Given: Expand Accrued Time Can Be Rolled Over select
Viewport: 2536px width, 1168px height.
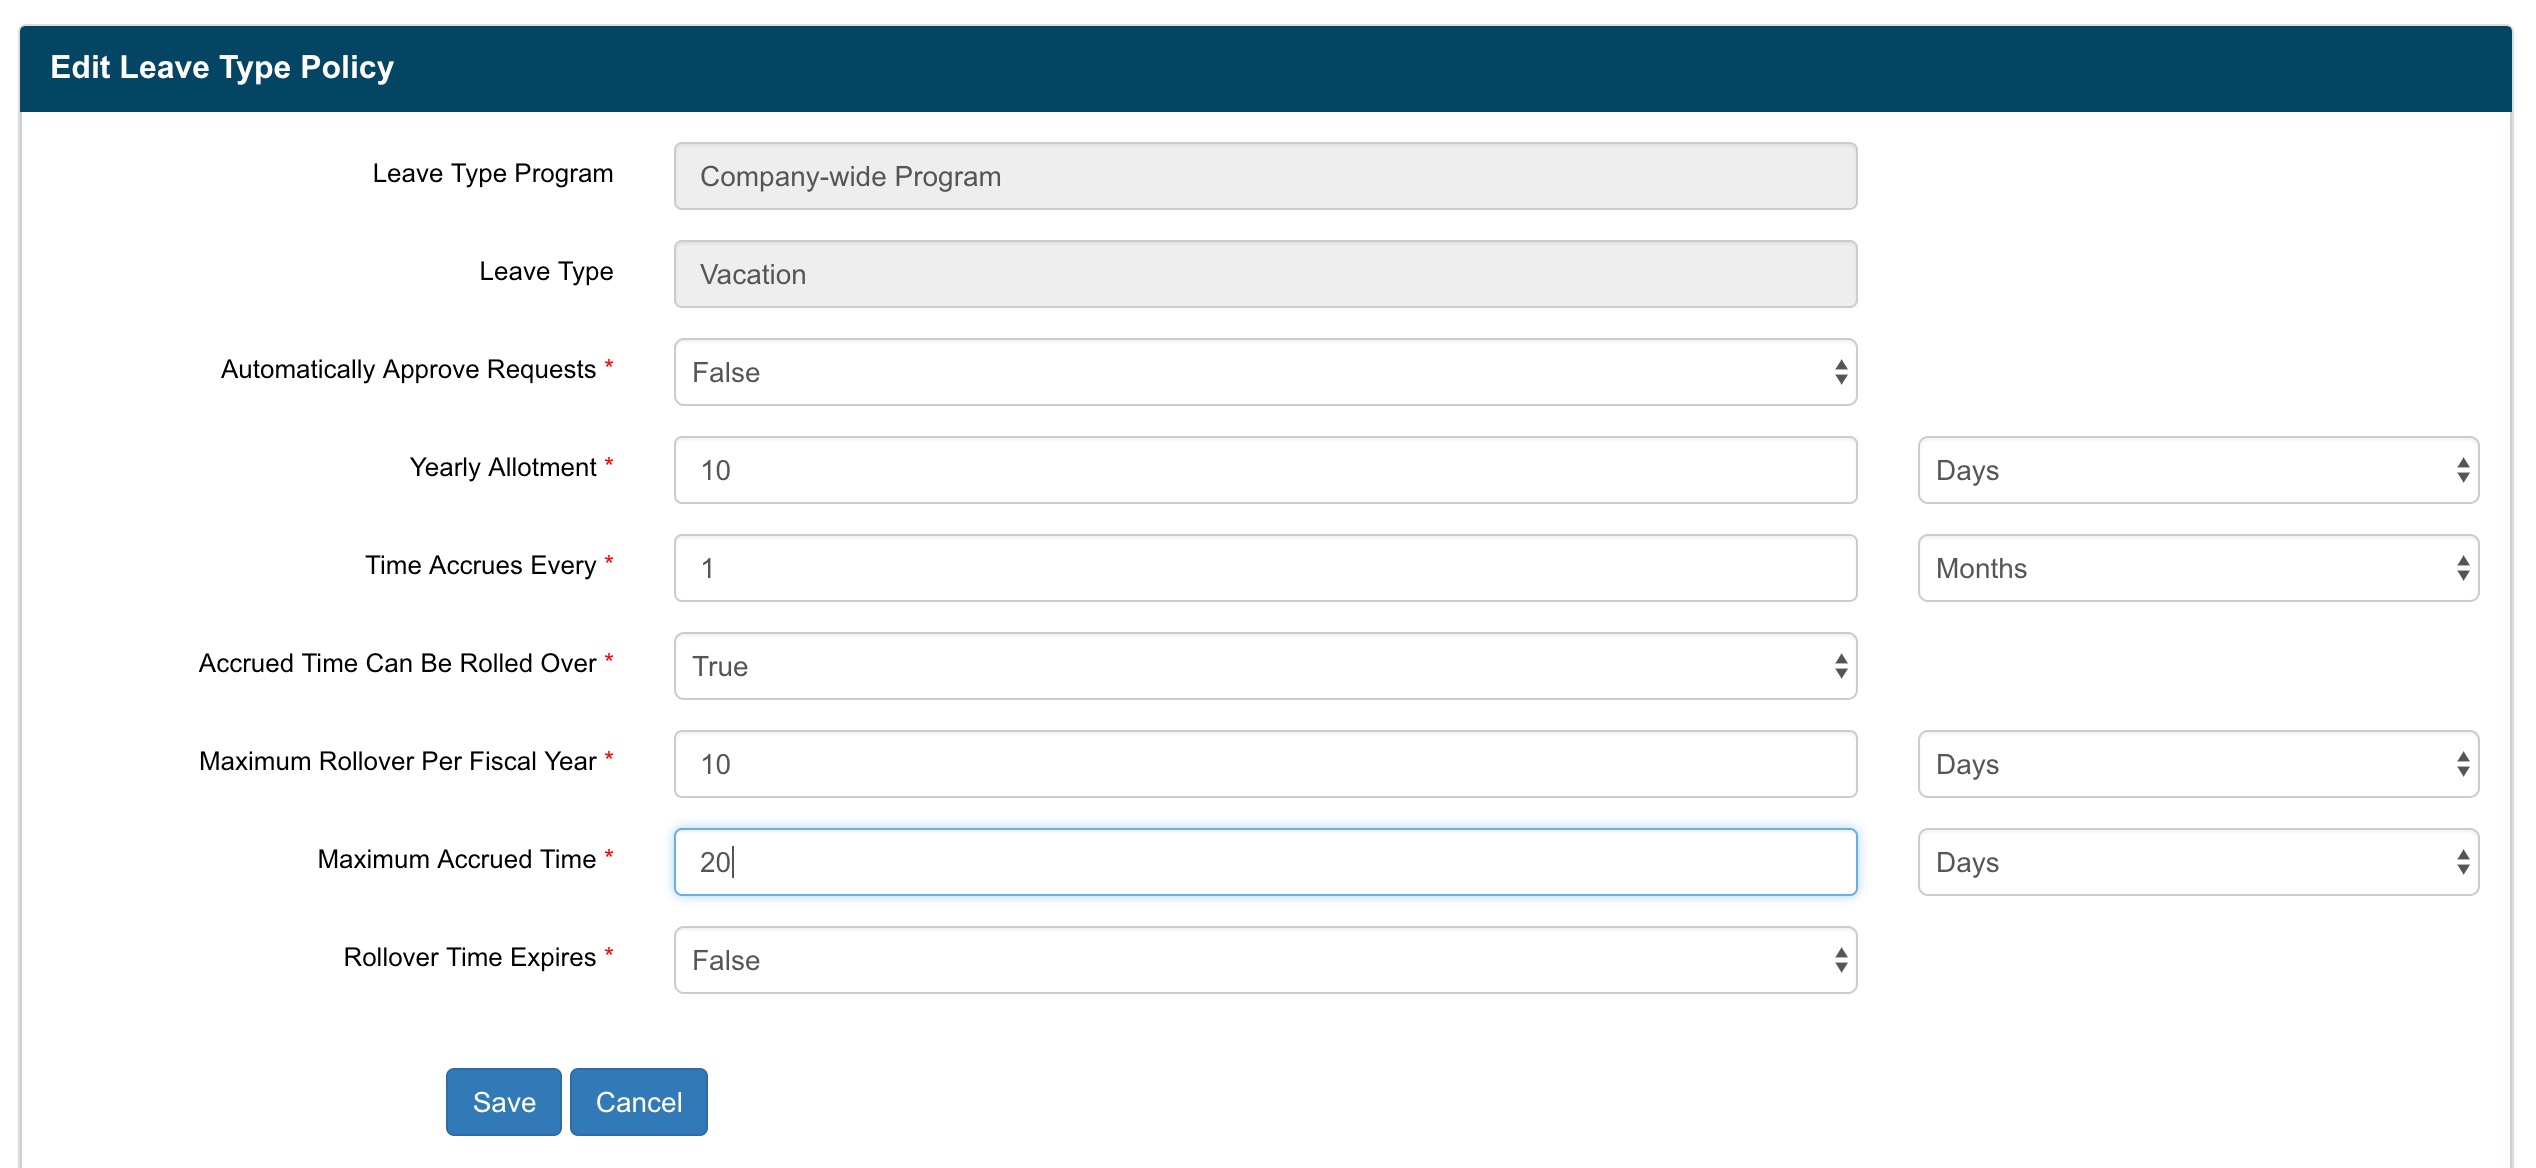Looking at the screenshot, I should click(x=1265, y=666).
